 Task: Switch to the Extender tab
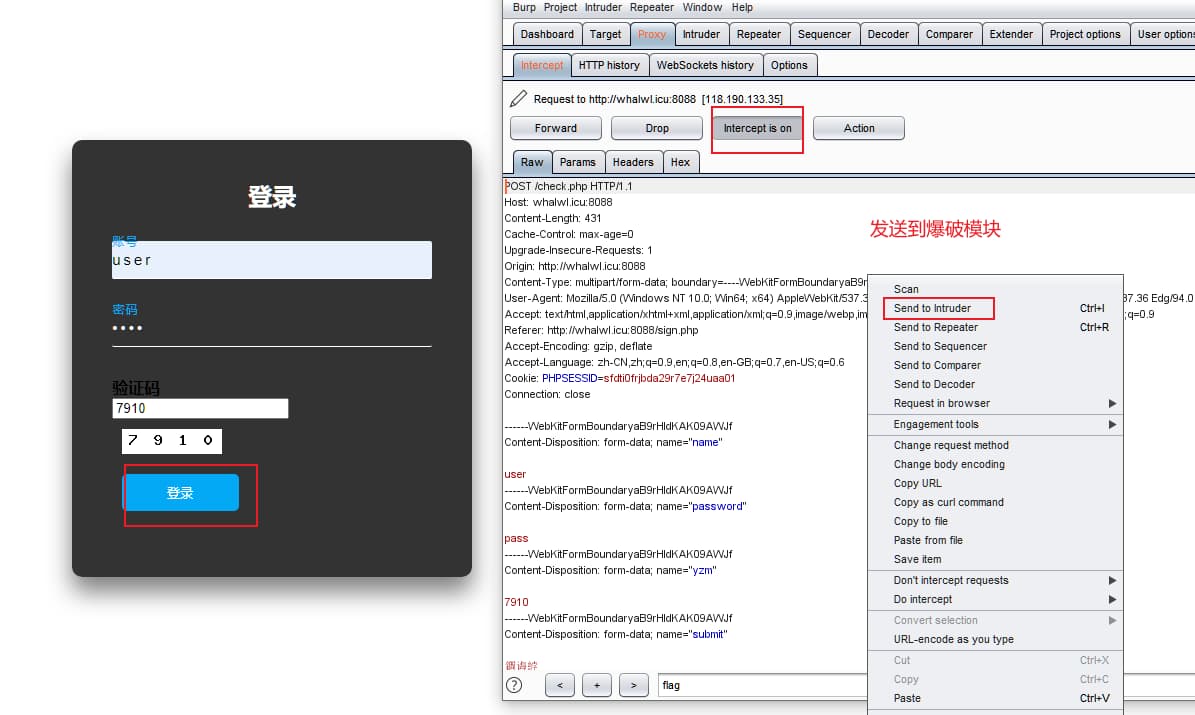coord(1011,34)
